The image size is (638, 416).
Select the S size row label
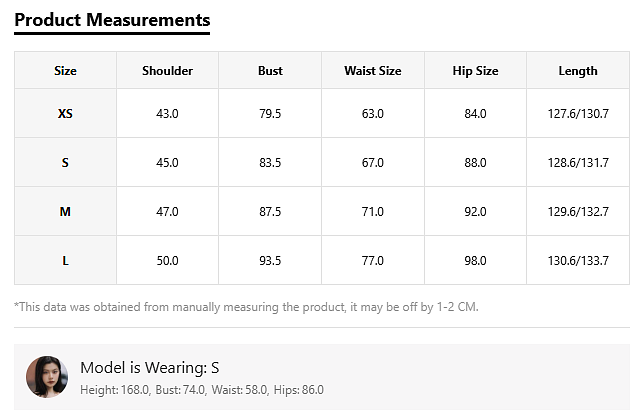[x=65, y=163]
